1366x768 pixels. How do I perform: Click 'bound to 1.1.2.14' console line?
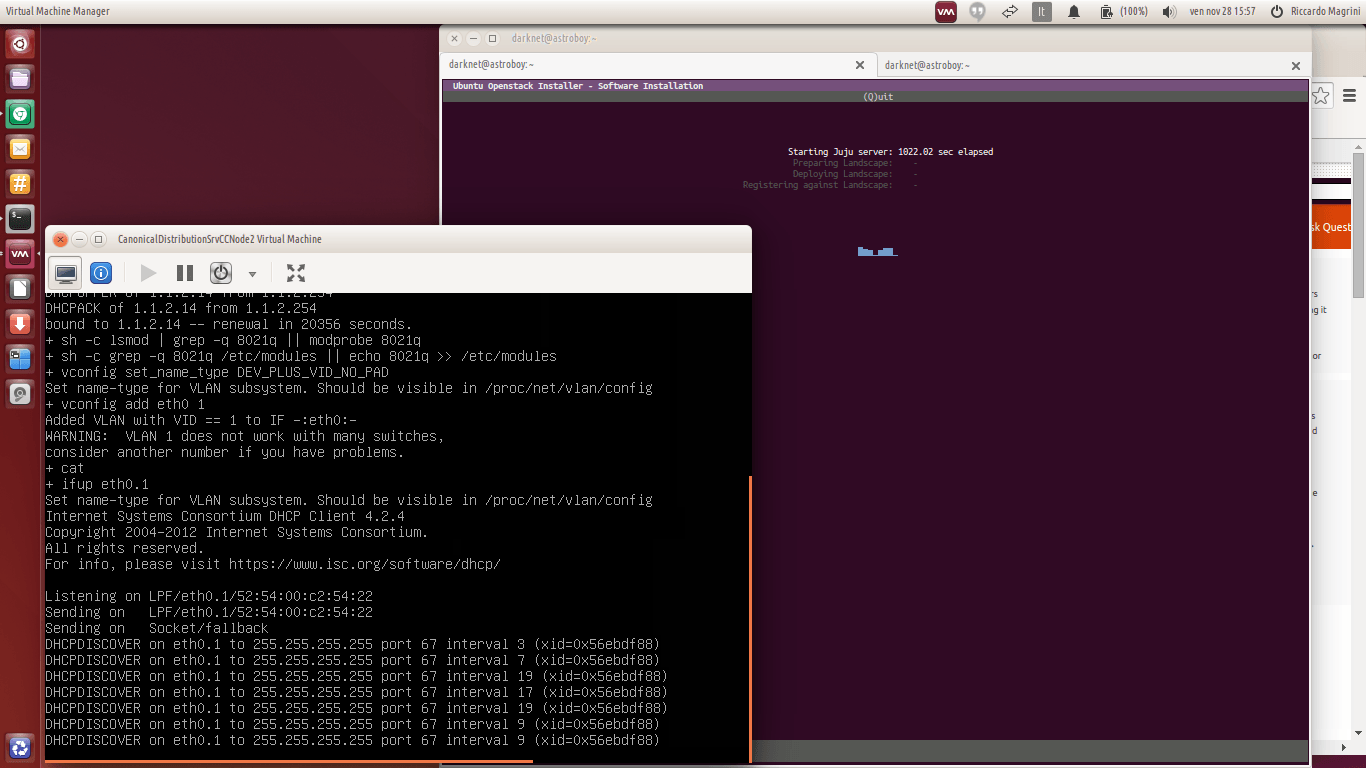point(228,324)
